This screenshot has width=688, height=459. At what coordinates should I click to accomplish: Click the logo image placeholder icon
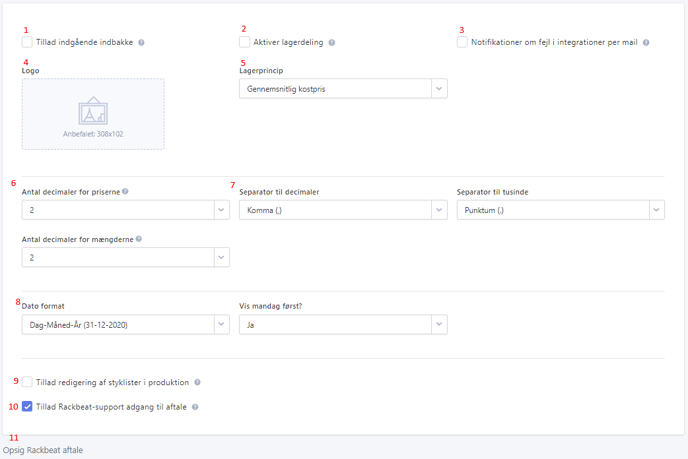(93, 111)
